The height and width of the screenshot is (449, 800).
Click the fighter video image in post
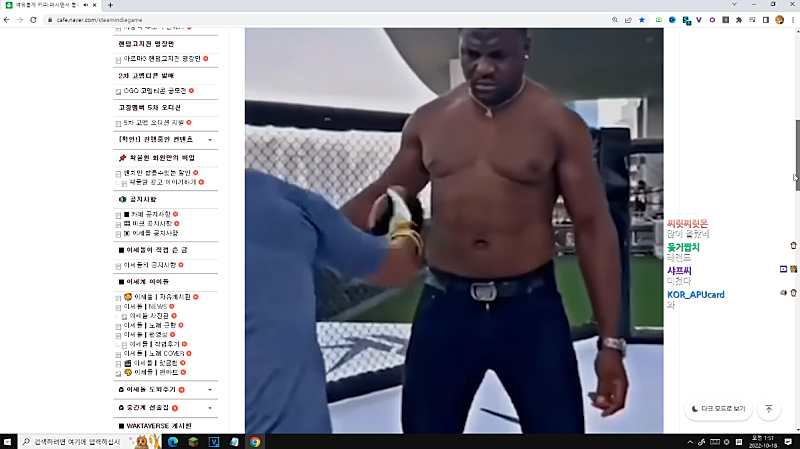tap(454, 231)
